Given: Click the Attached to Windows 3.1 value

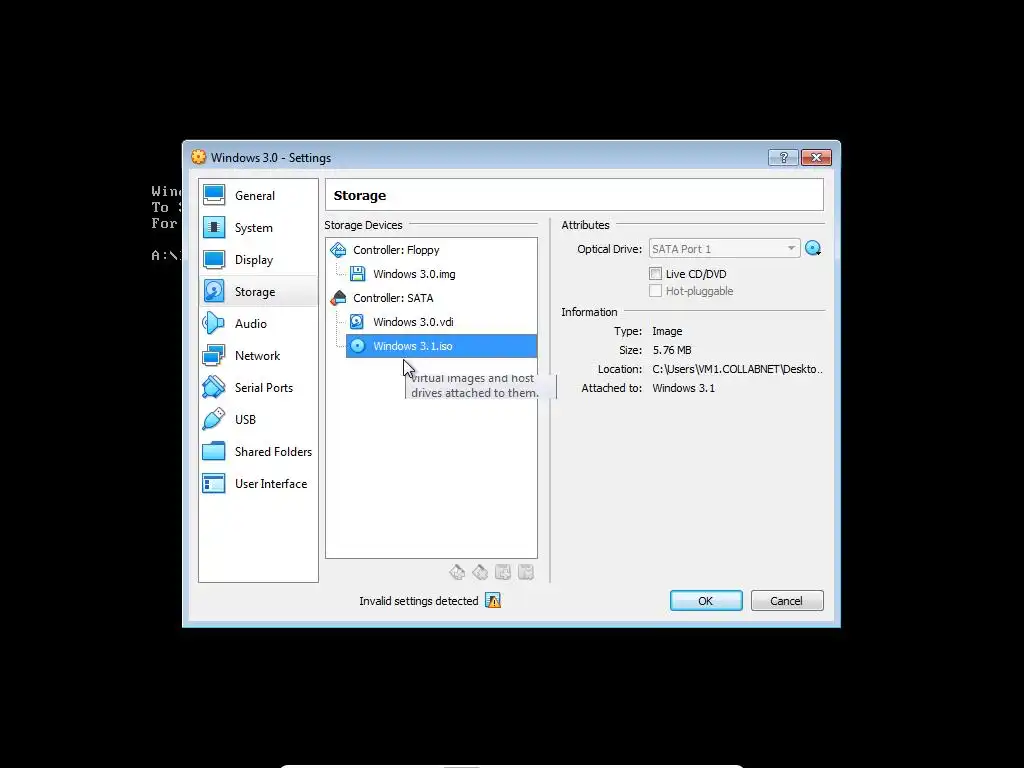Looking at the screenshot, I should 684,388.
